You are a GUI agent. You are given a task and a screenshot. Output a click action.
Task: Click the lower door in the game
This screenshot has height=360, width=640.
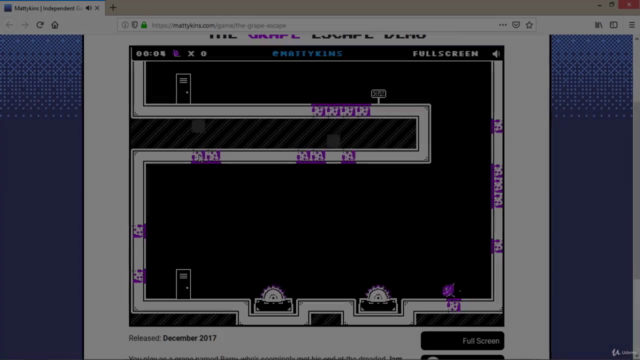[183, 284]
